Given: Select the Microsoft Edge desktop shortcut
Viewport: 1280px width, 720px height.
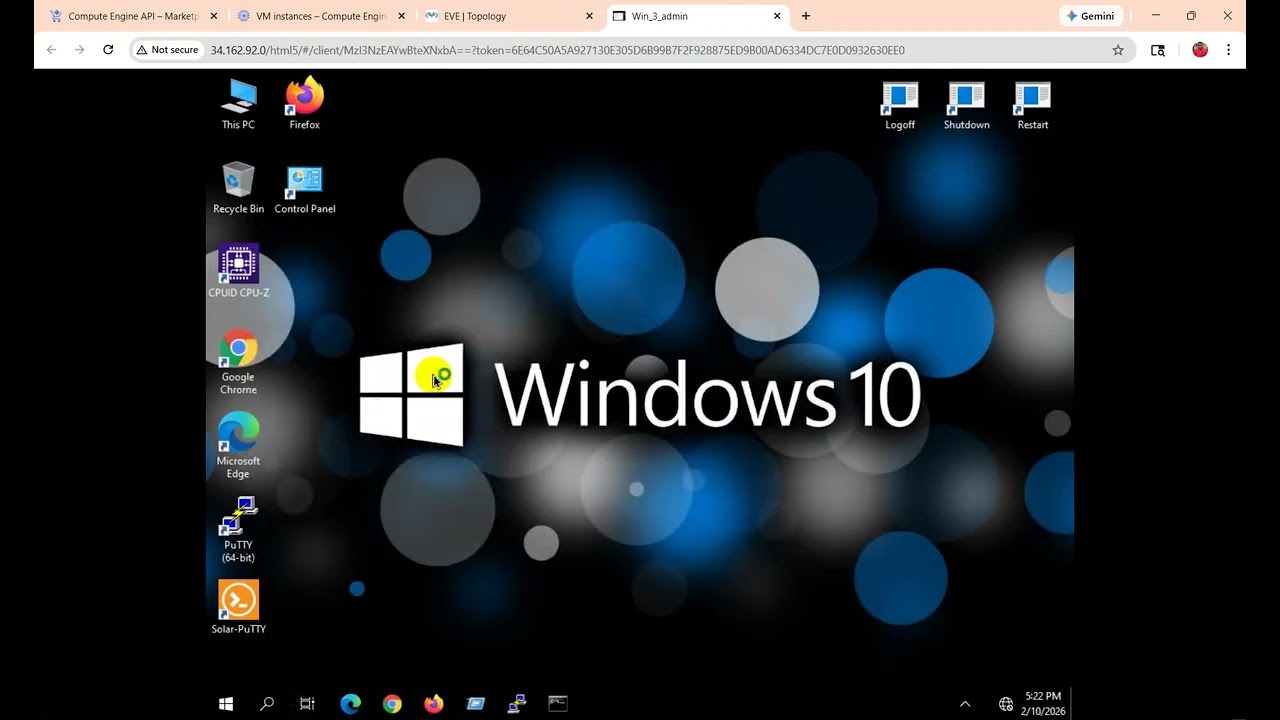Looking at the screenshot, I should coord(238,446).
